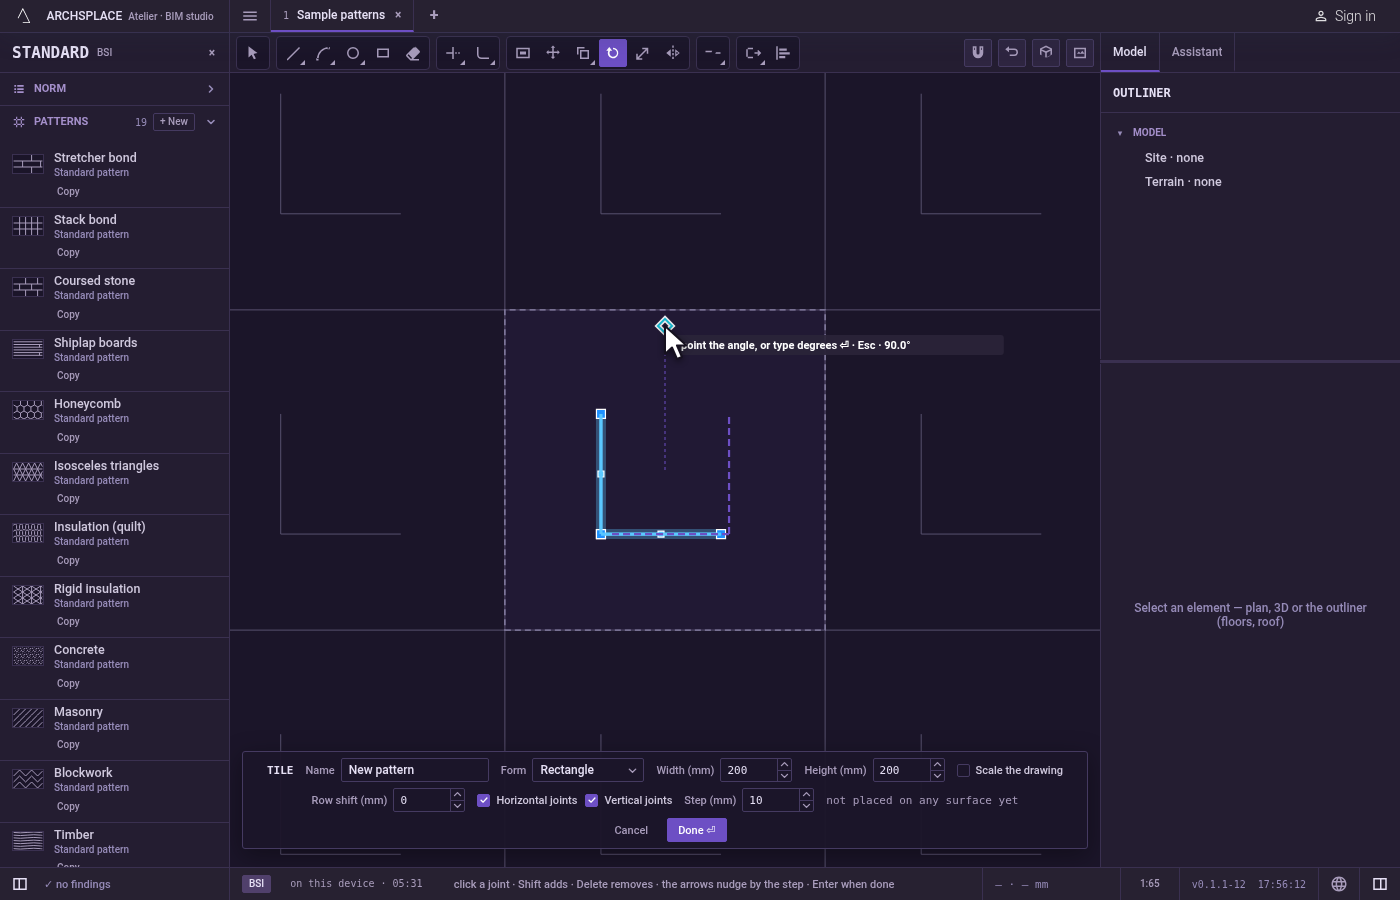Choose the Arc drawing tool

323,53
